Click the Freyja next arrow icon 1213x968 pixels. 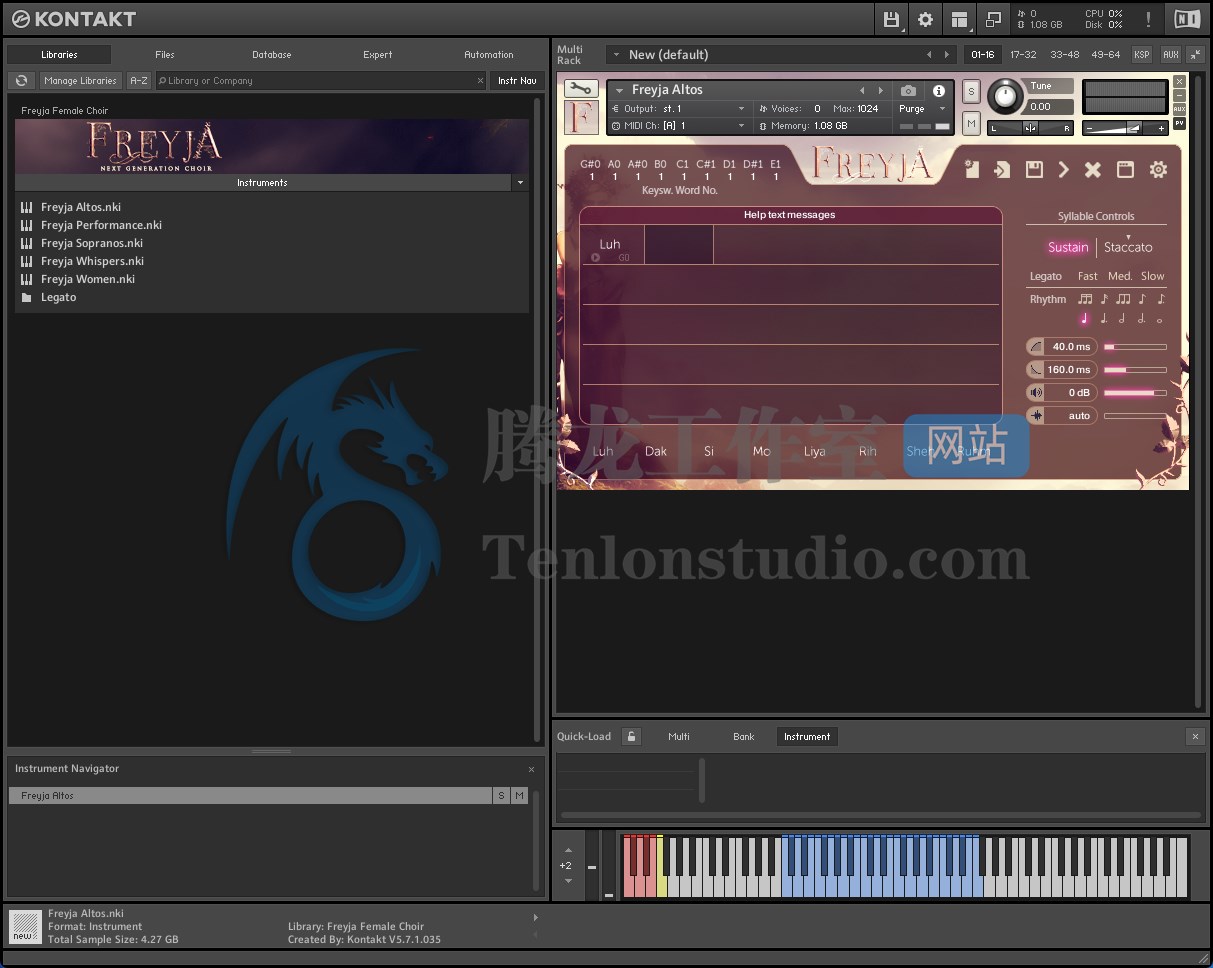(x=1063, y=170)
